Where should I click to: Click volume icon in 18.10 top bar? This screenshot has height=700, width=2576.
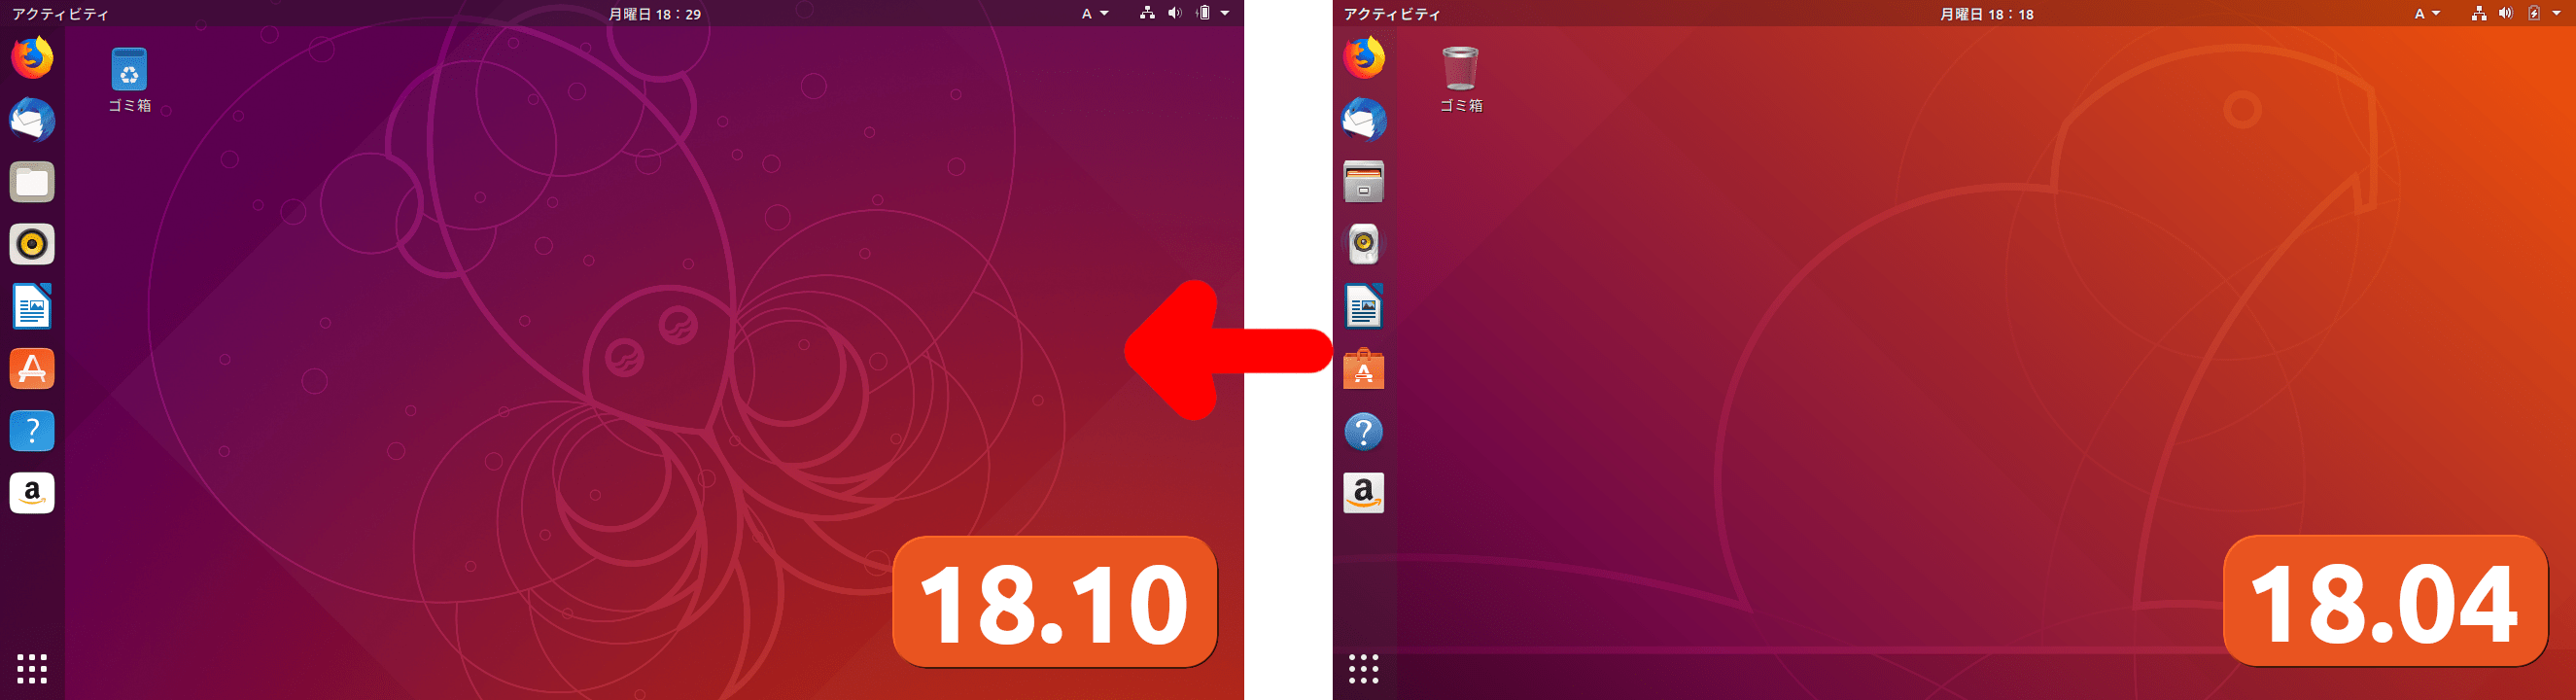point(1175,13)
